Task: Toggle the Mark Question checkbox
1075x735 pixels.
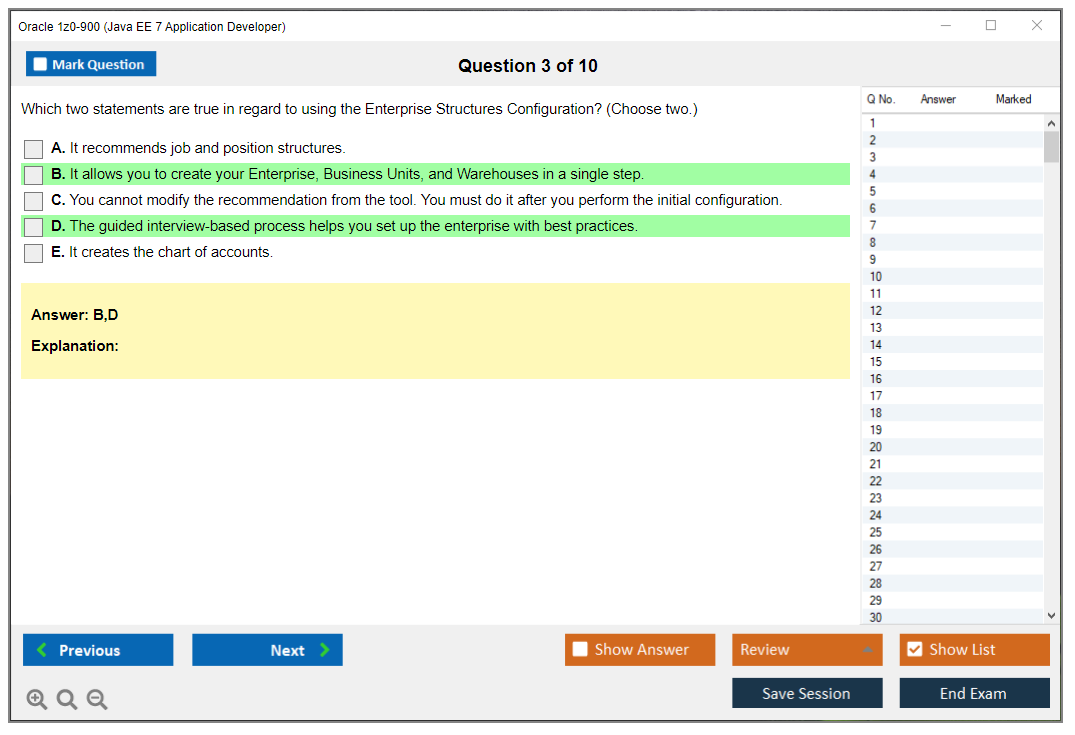Action: 40,63
